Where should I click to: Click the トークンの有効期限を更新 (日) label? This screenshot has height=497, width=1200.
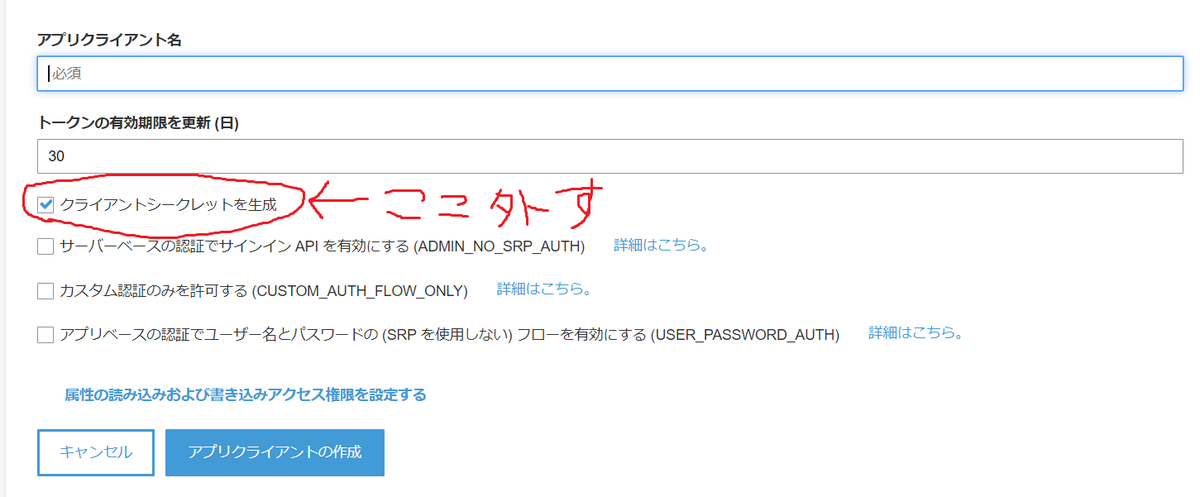pos(138,123)
